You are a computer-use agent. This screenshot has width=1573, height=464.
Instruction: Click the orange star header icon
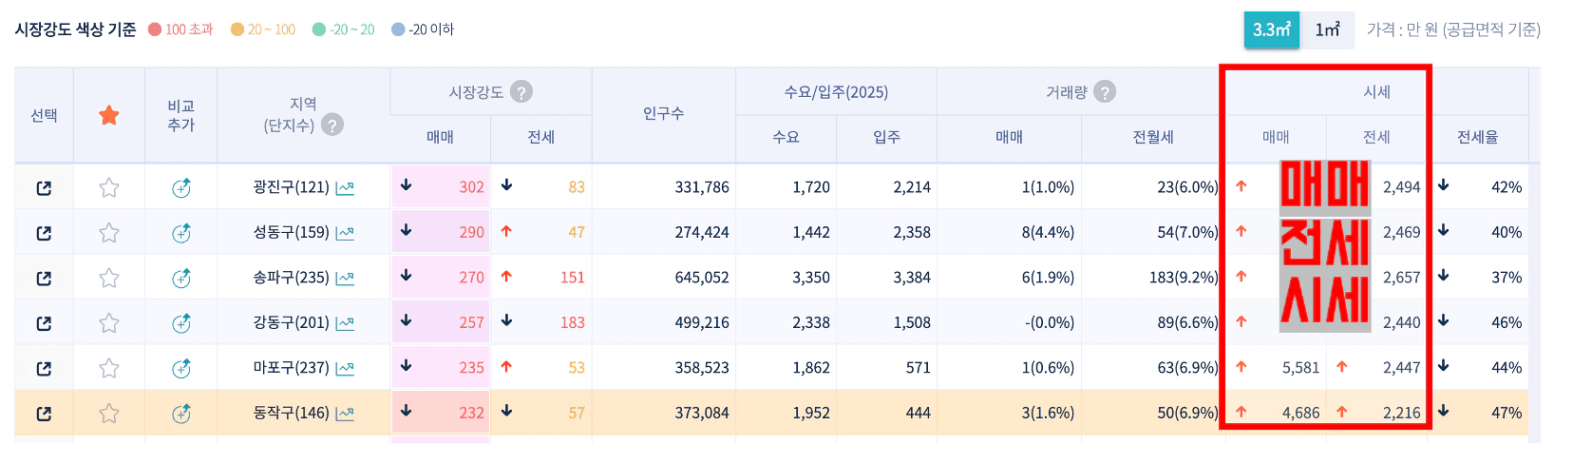pyautogui.click(x=109, y=116)
